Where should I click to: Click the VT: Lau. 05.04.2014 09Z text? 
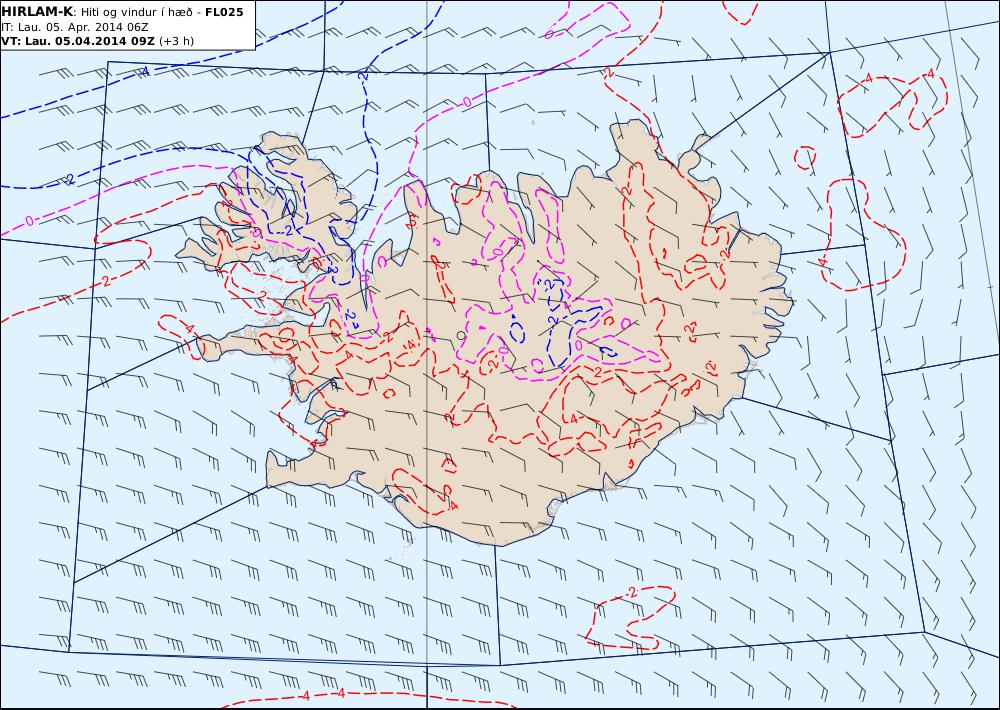coord(78,41)
